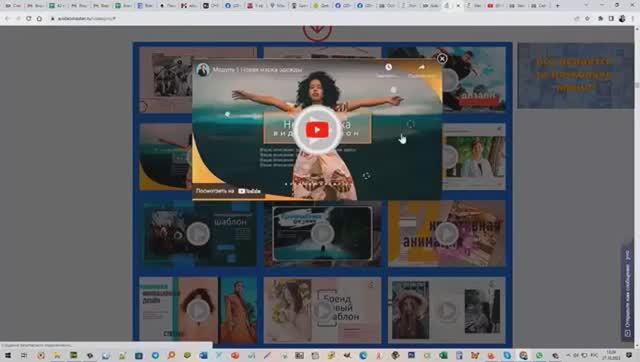Image resolution: width=640 pixels, height=362 pixels.
Task: Open Excel from the taskbar
Action: point(443,355)
